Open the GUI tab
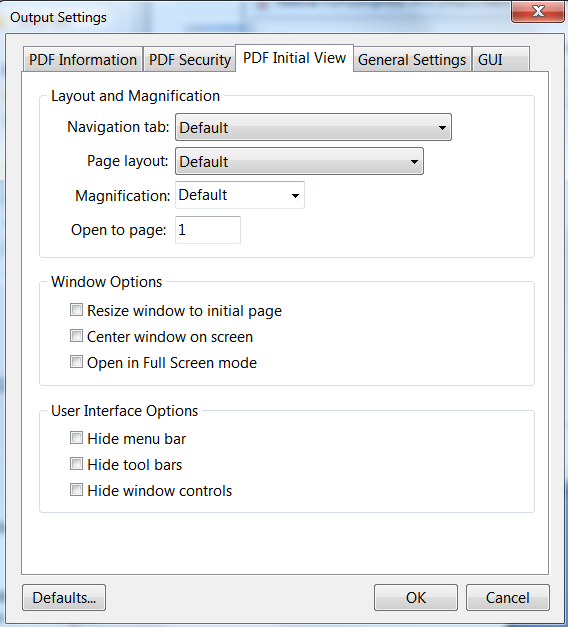 point(501,60)
